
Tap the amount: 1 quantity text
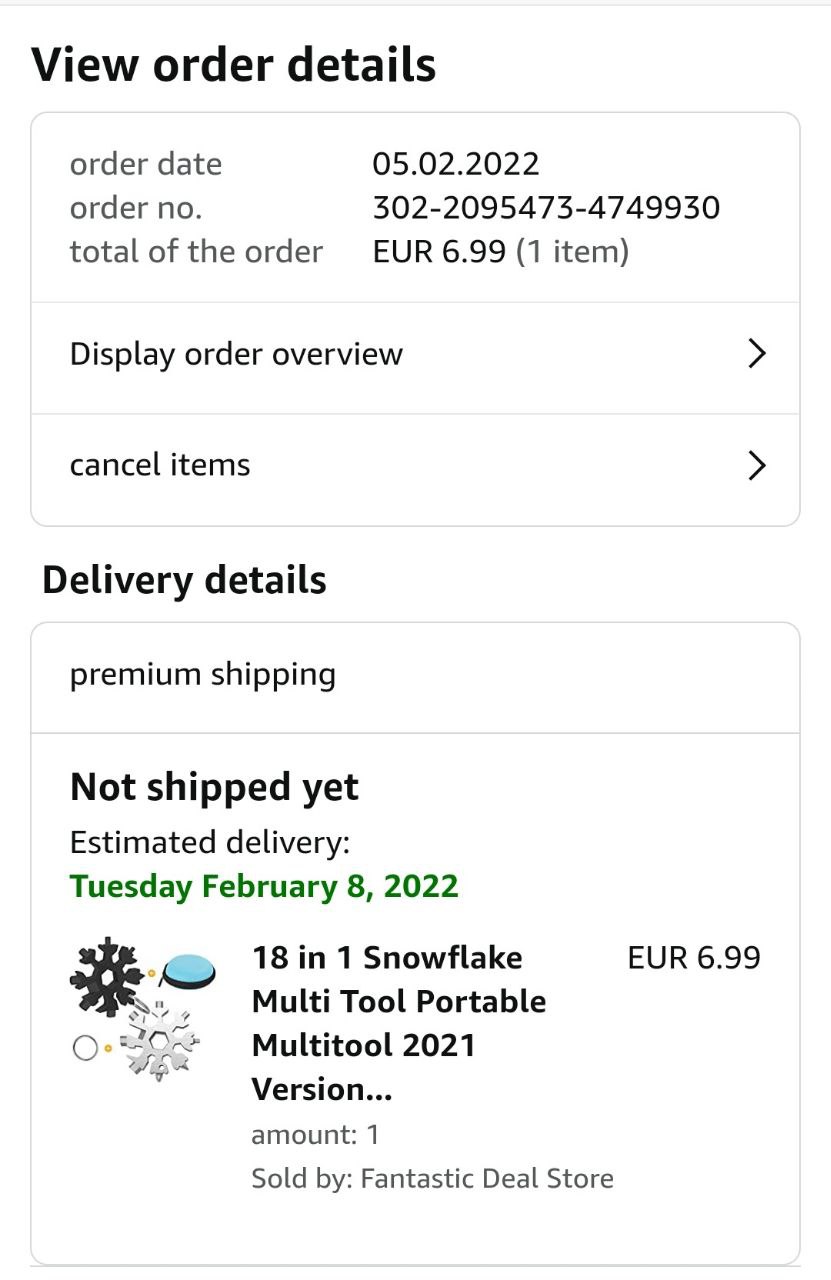pyautogui.click(x=315, y=1135)
